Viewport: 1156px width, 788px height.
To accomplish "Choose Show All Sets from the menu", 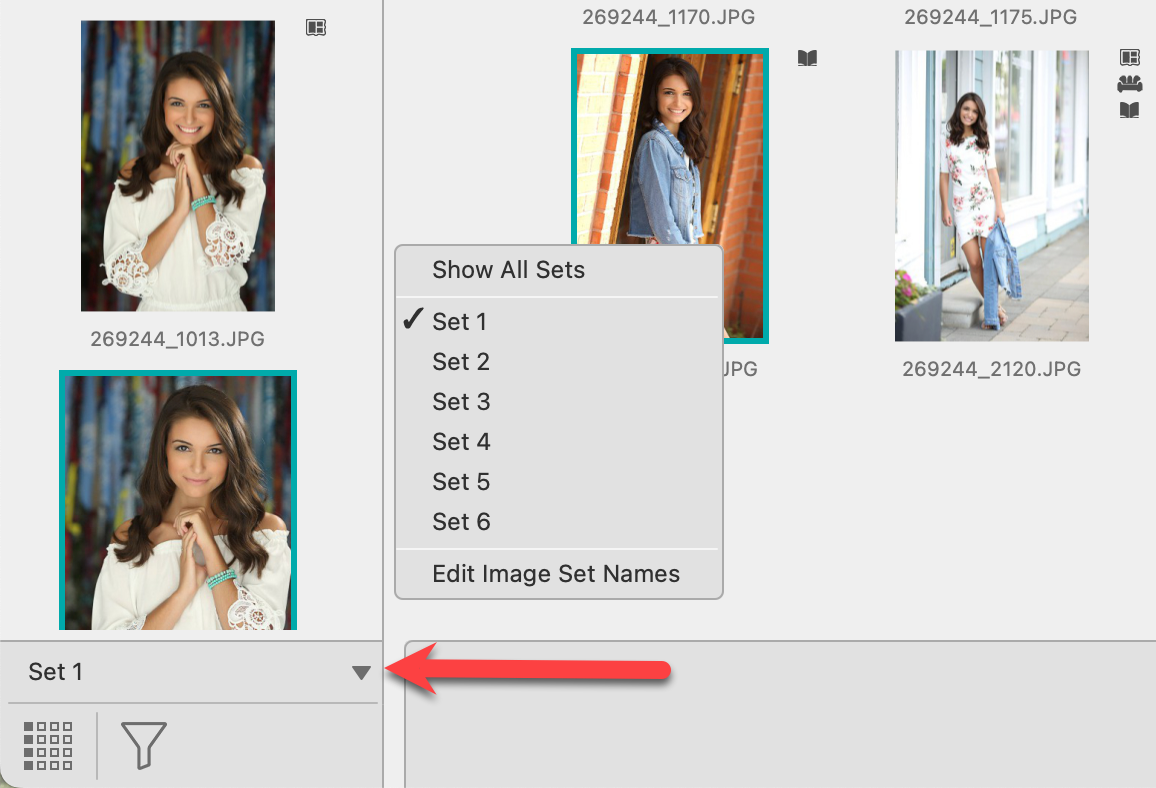I will 508,270.
